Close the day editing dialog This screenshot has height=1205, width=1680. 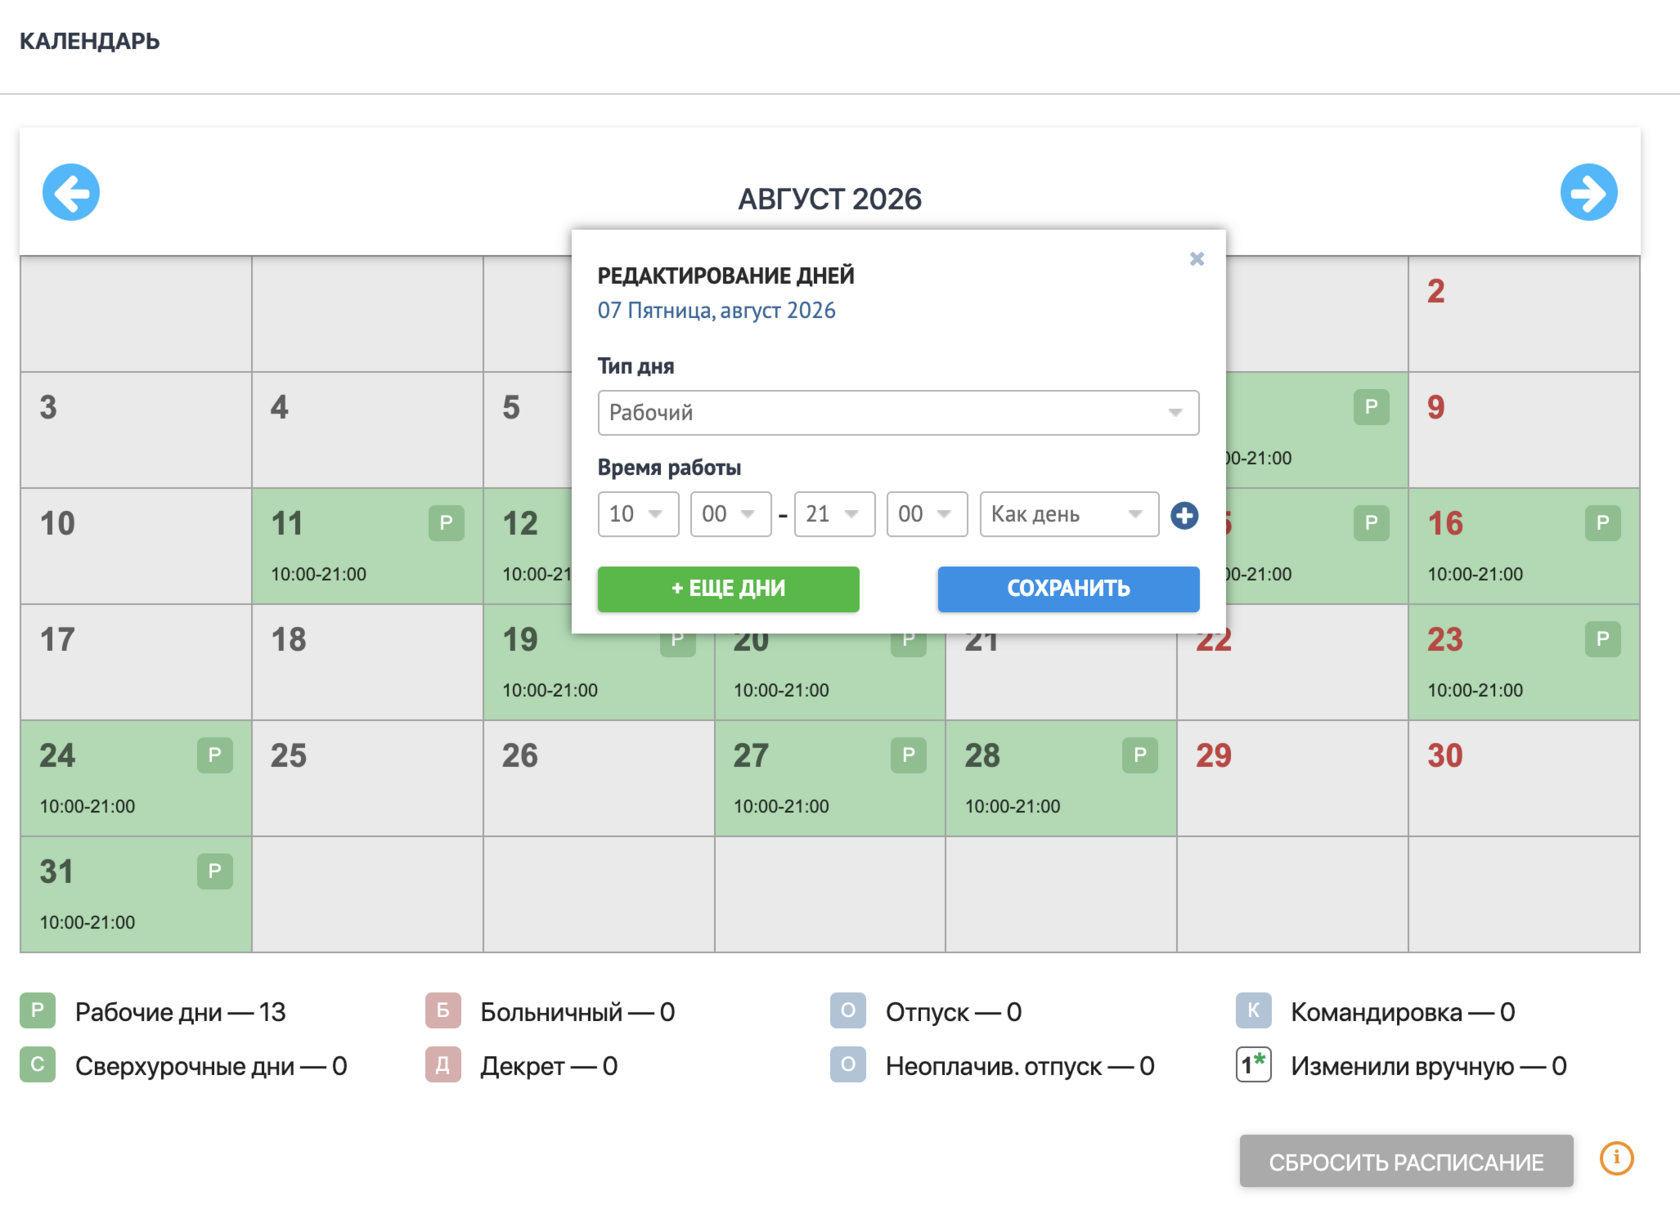point(1197,259)
